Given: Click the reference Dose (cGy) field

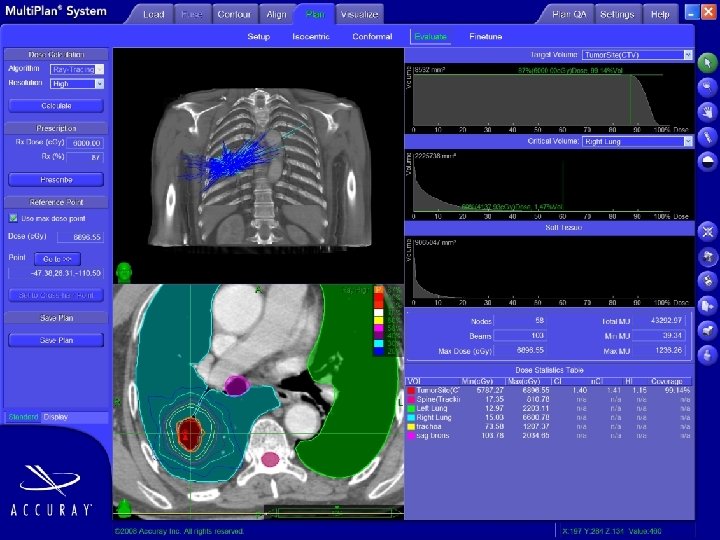Looking at the screenshot, I should click(80, 237).
